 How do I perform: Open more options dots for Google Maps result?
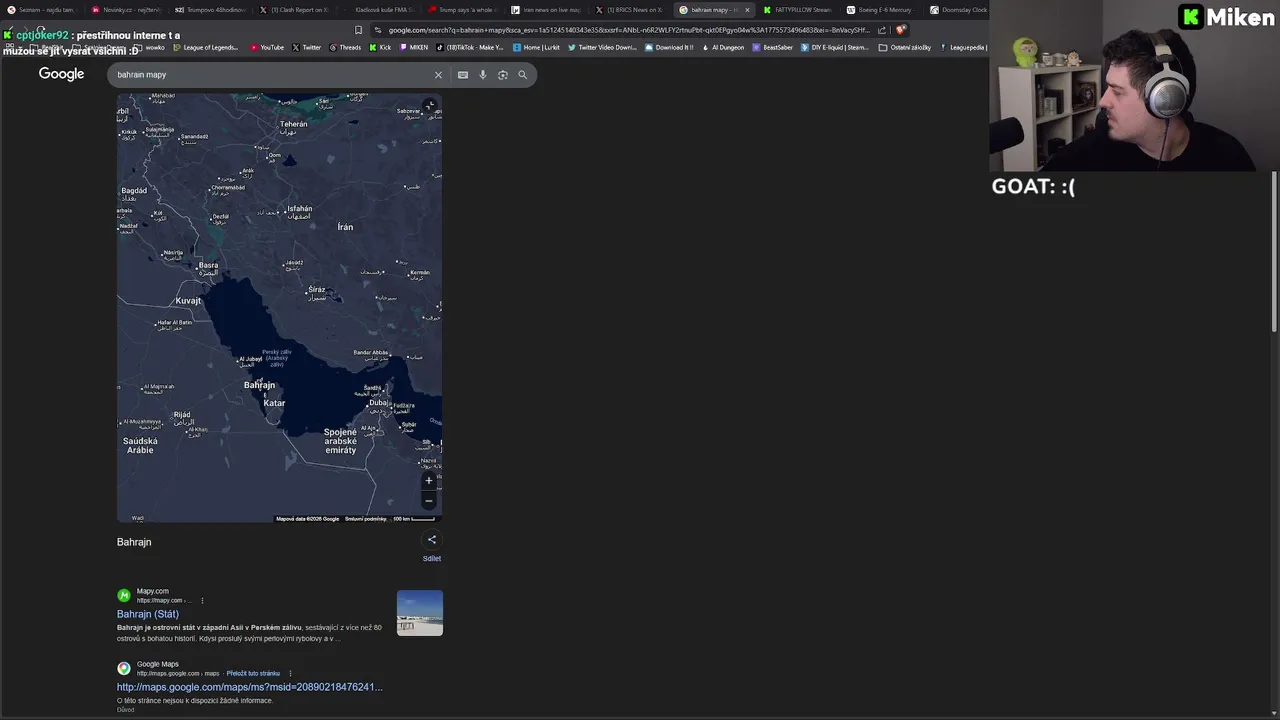coord(290,674)
